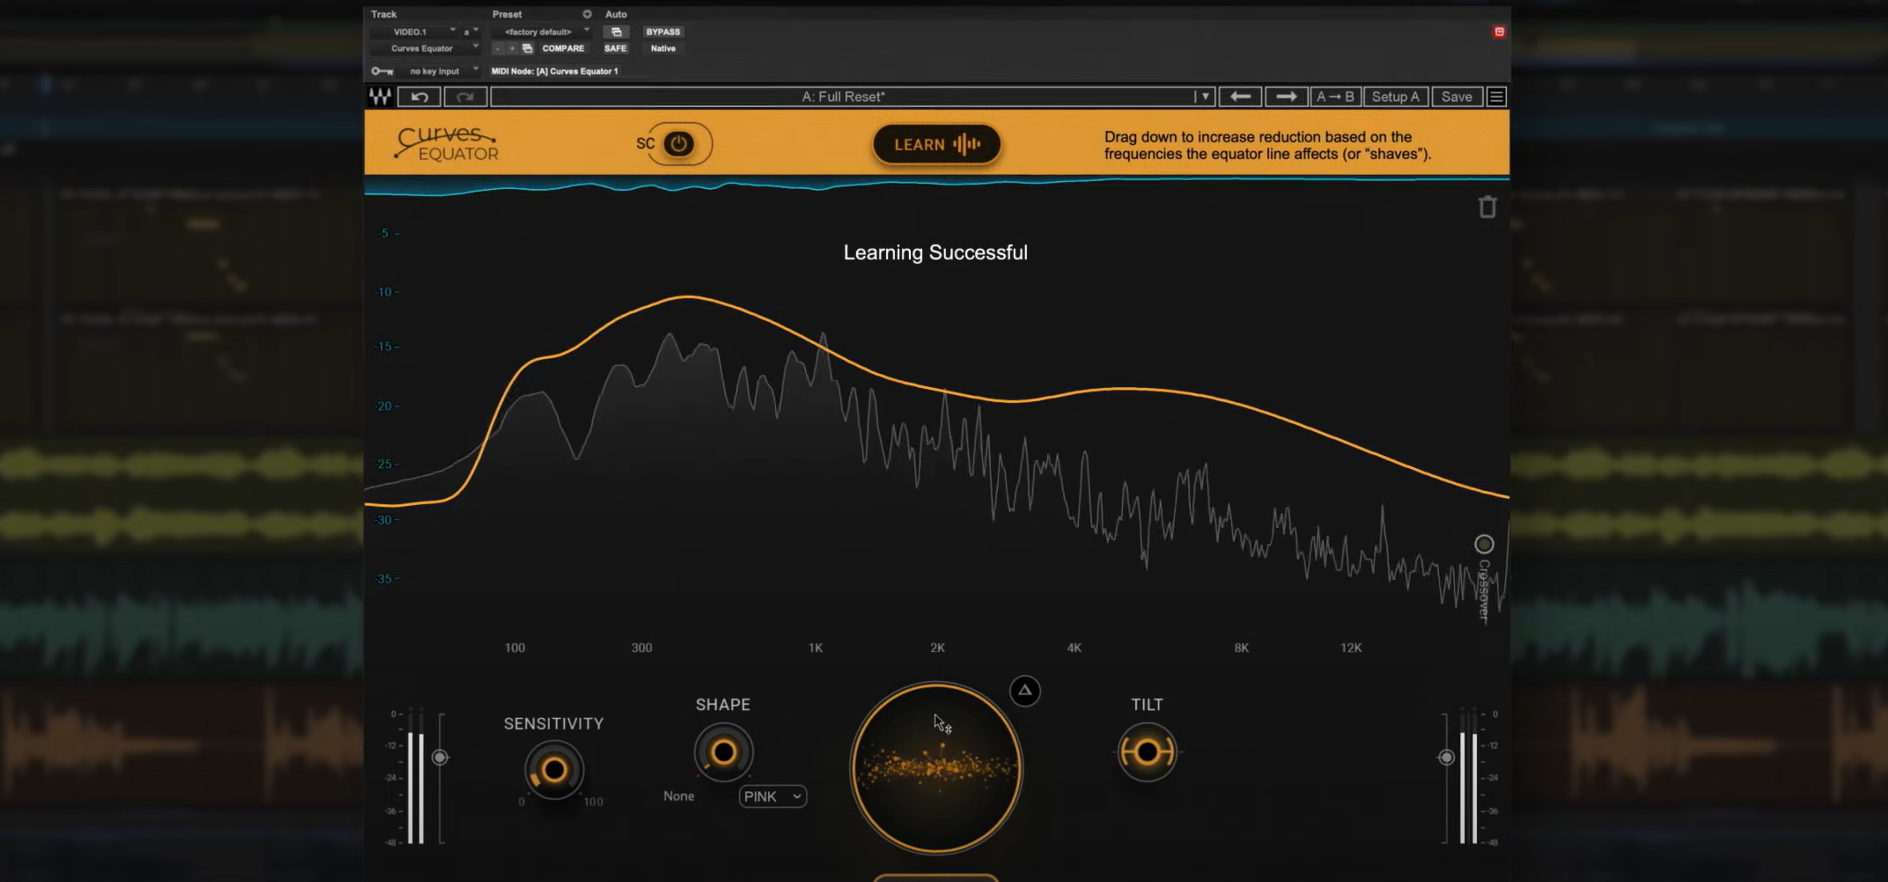
Task: Open the Waves toolbar hamburger menu
Action: click(x=1496, y=97)
